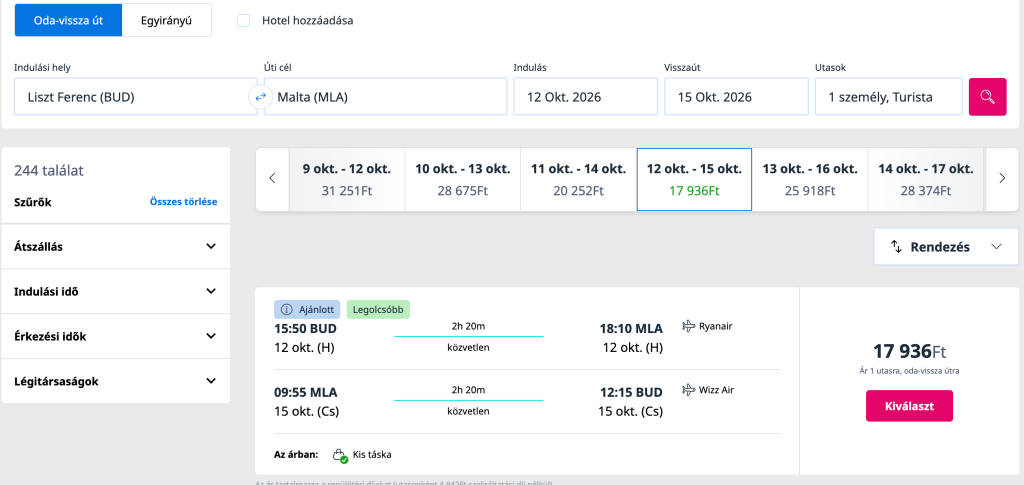The image size is (1024, 485).
Task: Click the Wizz Air airplane icon
Action: pos(688,390)
